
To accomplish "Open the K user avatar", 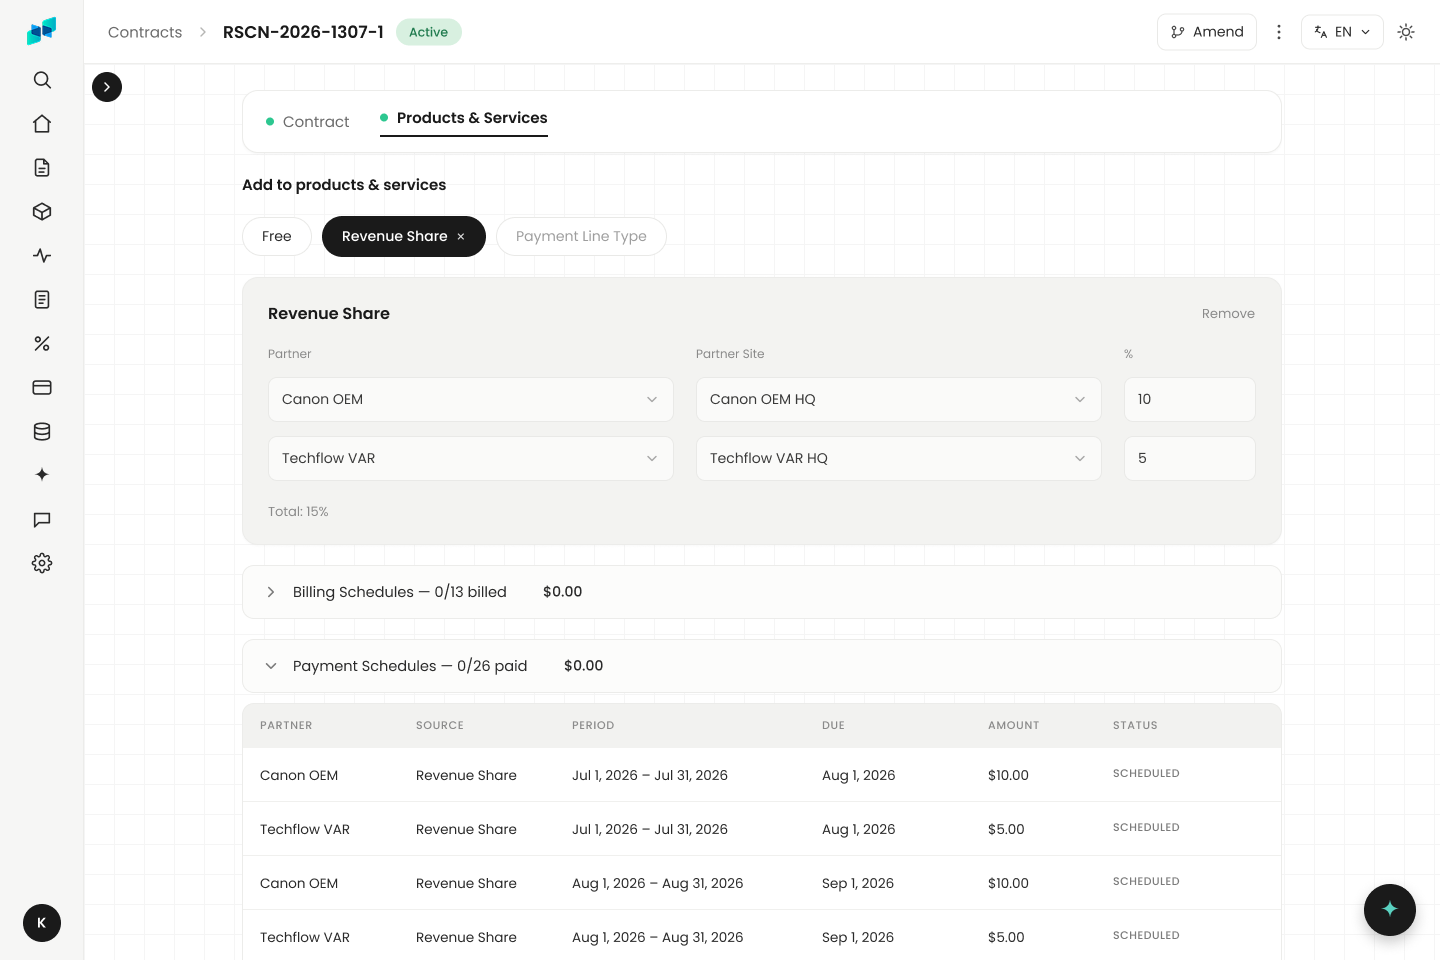I will click(42, 923).
